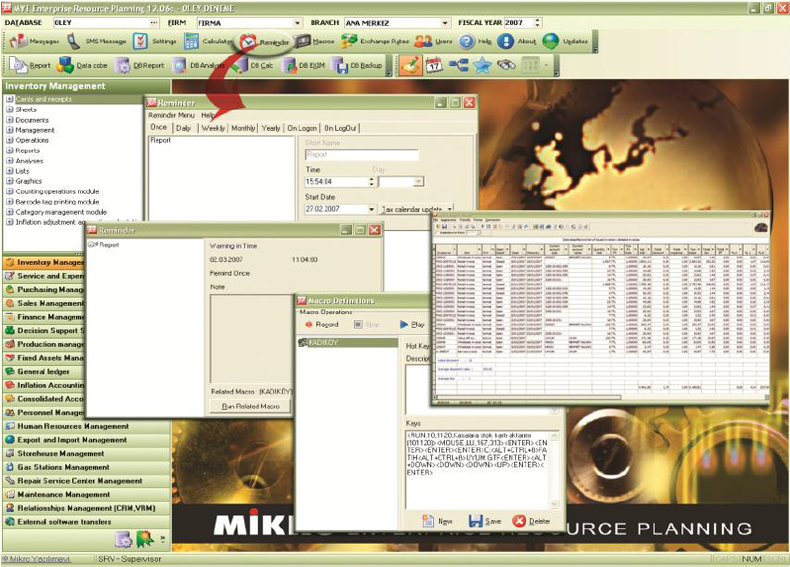Click the Mikro Yazılımevi status bar link
The image size is (790, 567).
(x=38, y=559)
